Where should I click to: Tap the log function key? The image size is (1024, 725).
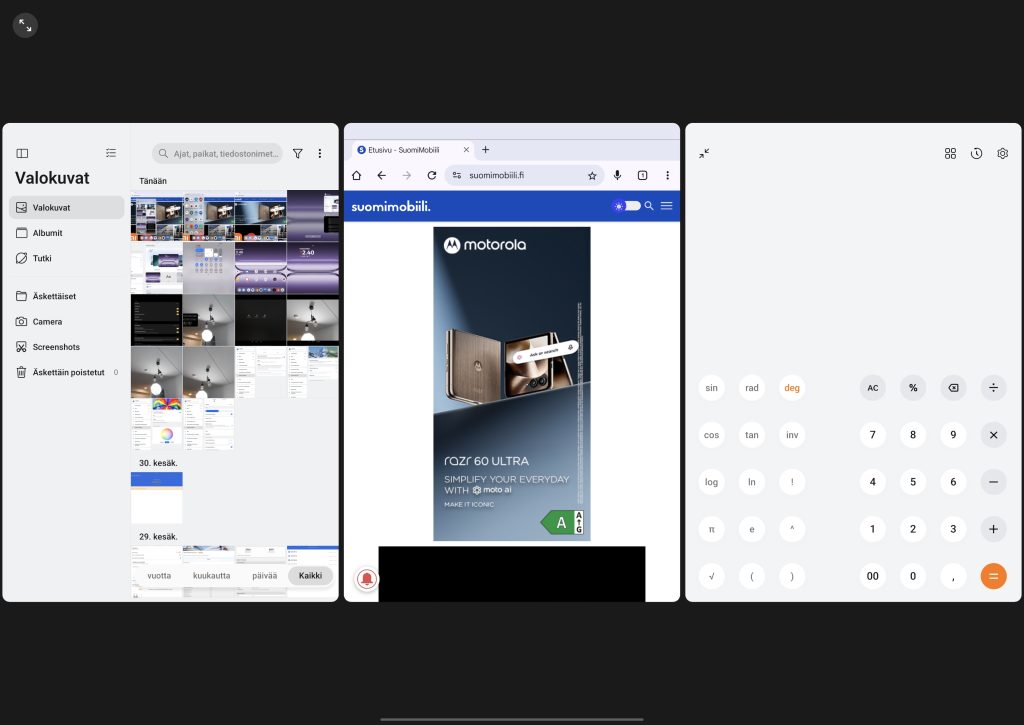711,482
